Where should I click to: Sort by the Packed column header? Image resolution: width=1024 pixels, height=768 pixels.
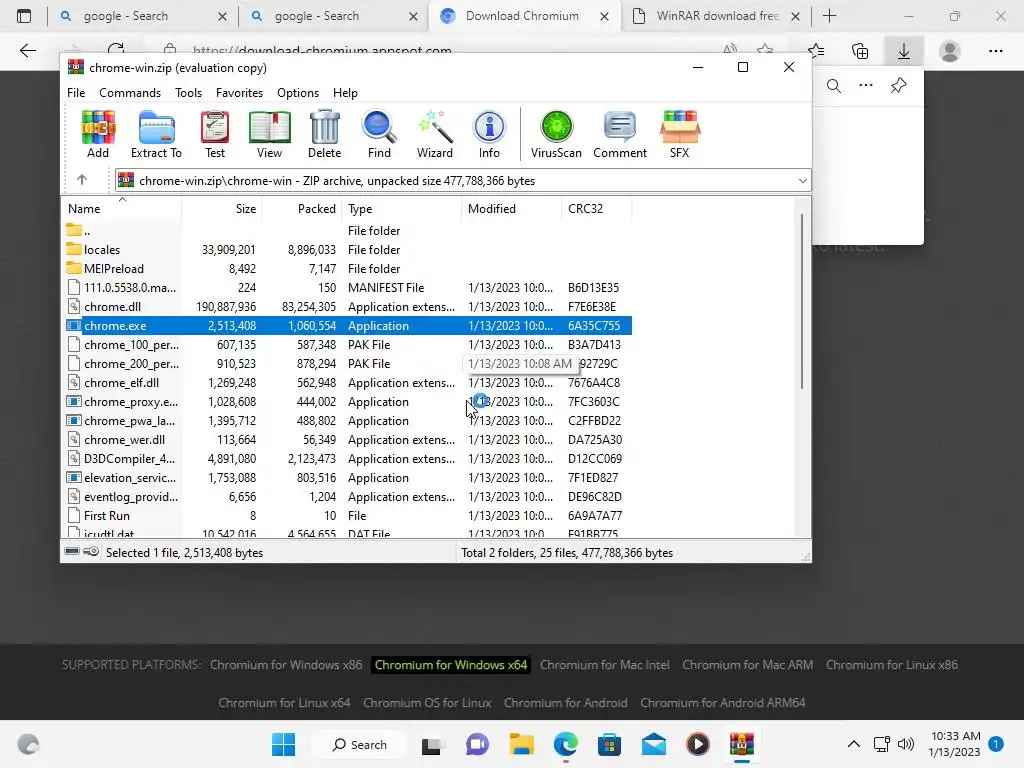(x=302, y=209)
